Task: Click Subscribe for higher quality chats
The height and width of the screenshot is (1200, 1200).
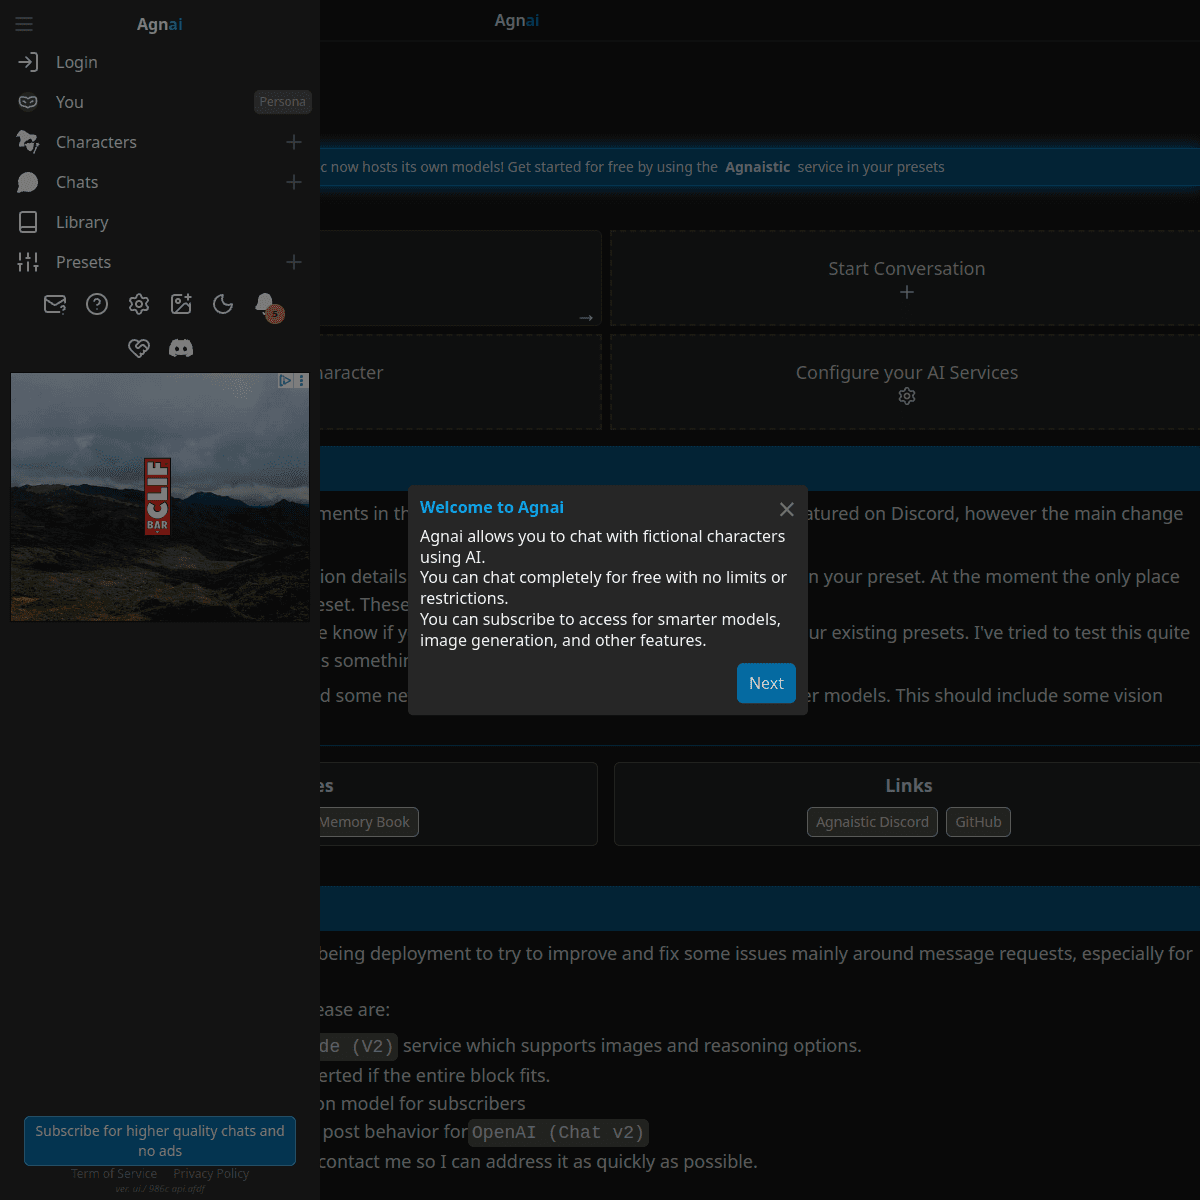Action: [x=160, y=1141]
